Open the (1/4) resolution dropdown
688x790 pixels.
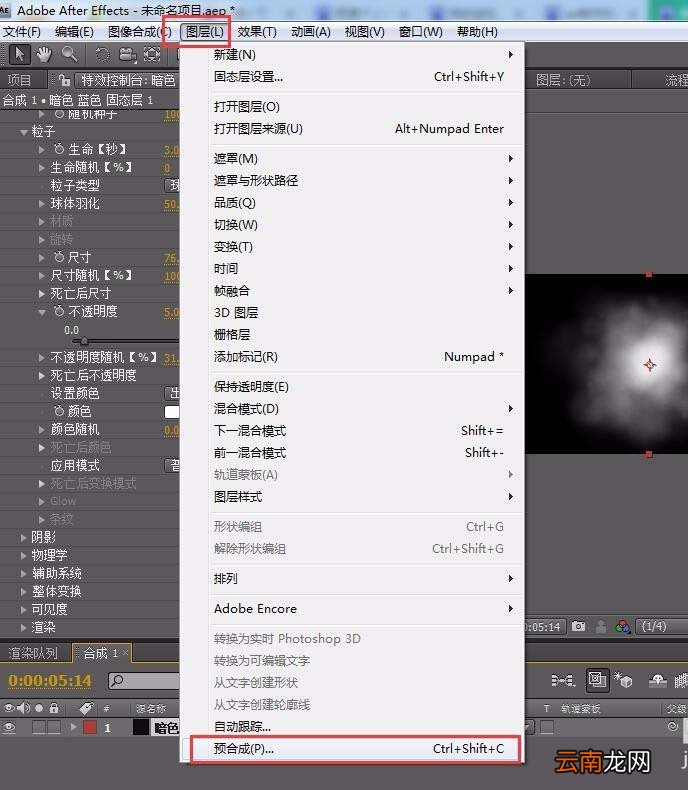tap(661, 626)
